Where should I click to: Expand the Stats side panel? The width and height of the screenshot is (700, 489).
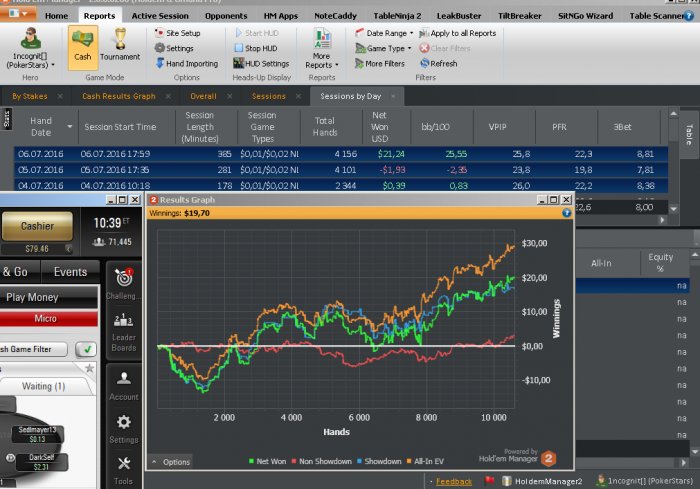pyautogui.click(x=6, y=119)
